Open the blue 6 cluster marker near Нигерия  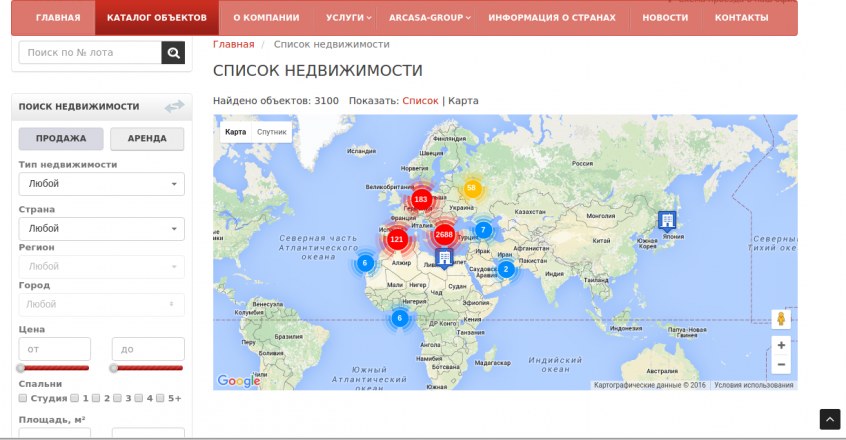tap(400, 318)
